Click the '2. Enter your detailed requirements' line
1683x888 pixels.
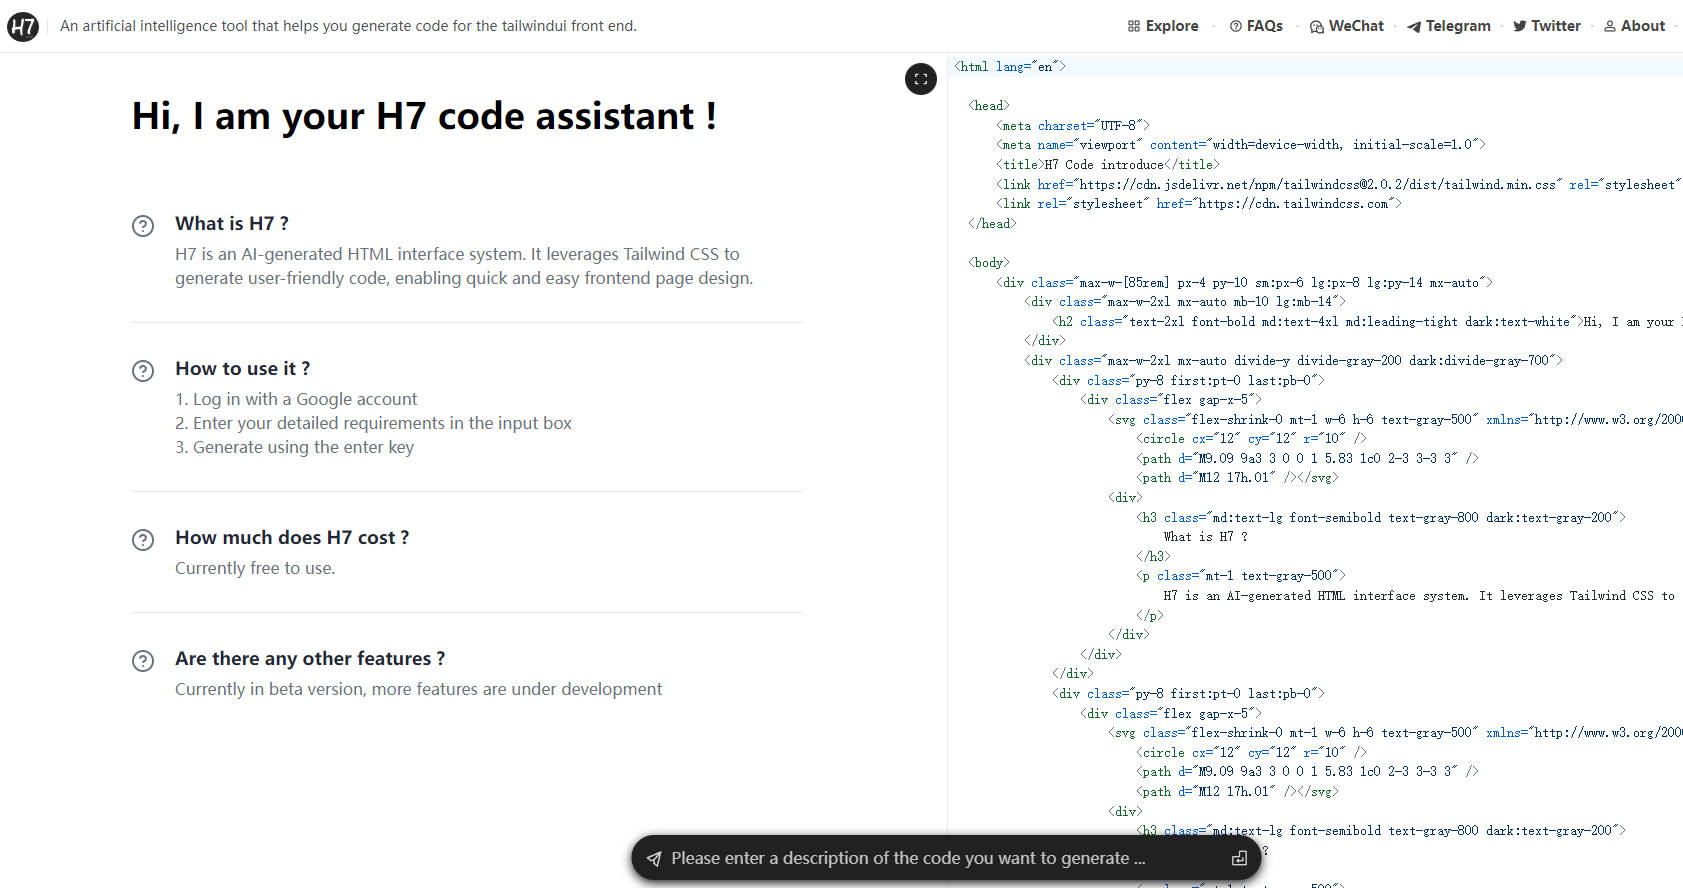(373, 423)
